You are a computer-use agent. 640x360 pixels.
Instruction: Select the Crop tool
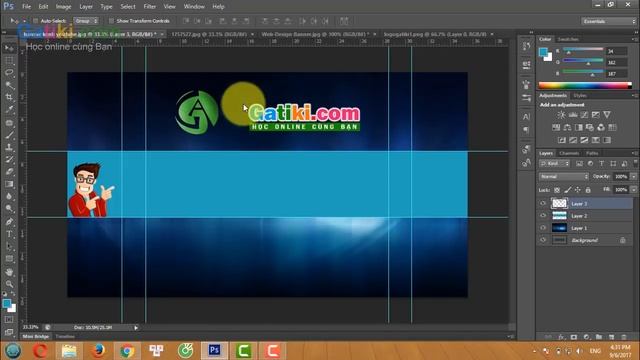9,97
